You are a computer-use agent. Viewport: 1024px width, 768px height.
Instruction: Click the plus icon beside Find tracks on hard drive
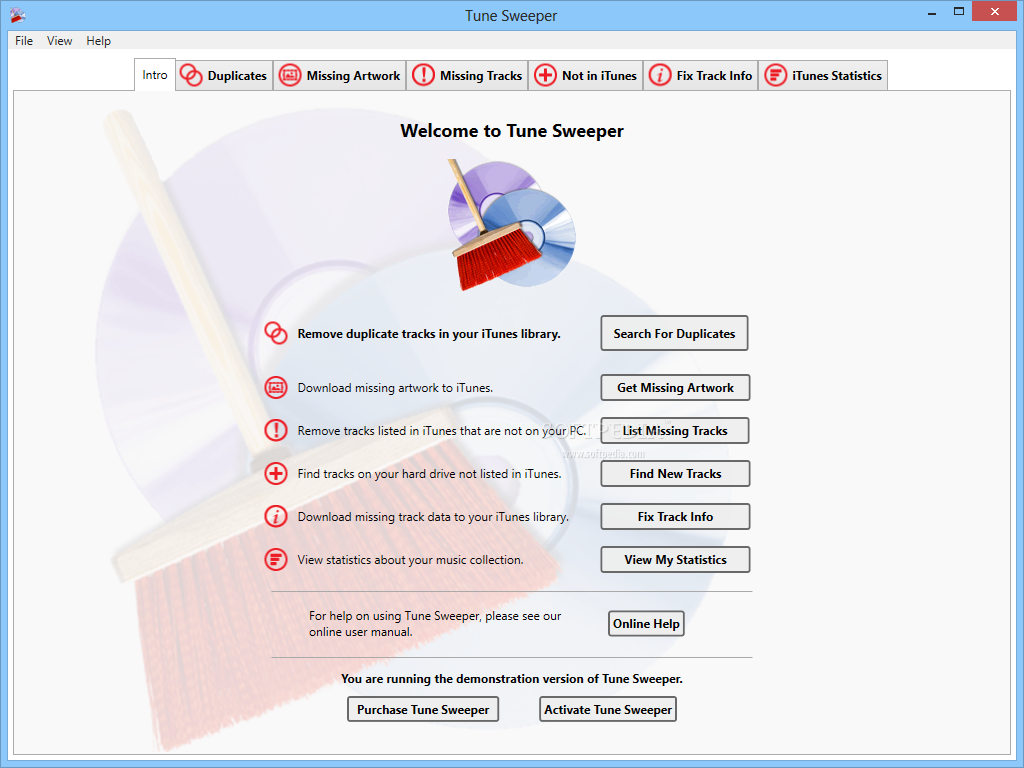(x=276, y=473)
